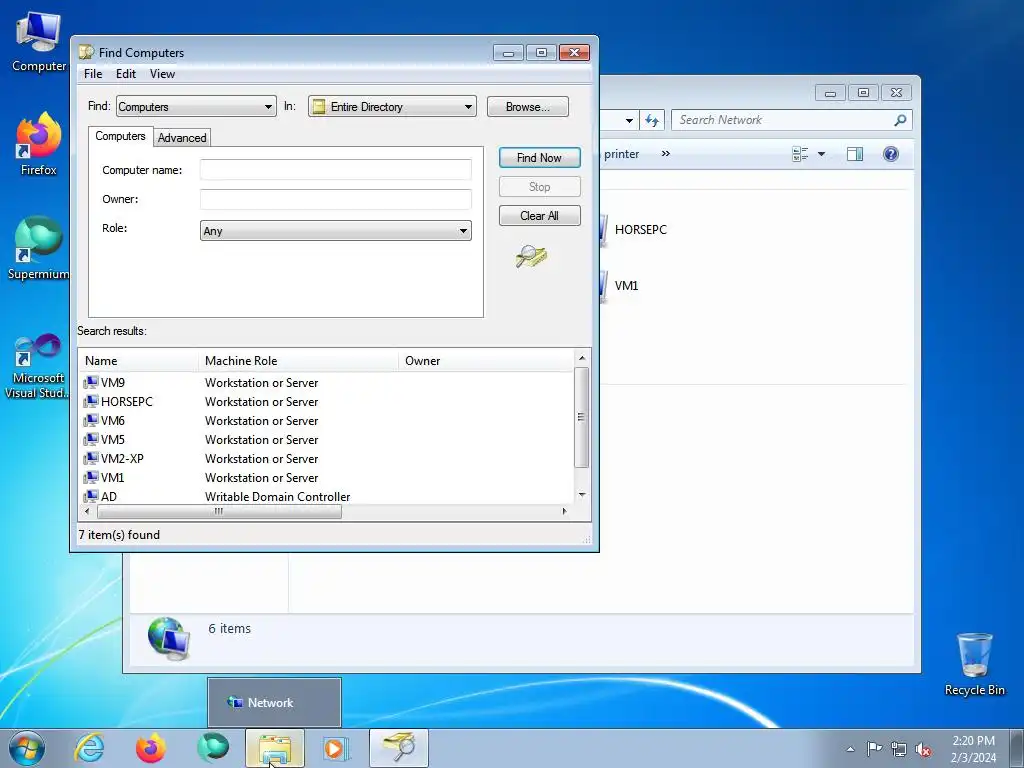Show hidden system tray icons
The width and height of the screenshot is (1024, 768).
coord(850,749)
